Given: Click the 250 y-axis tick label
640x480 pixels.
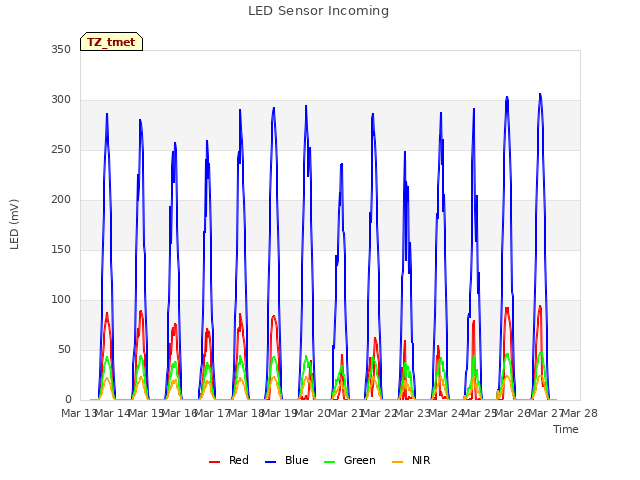Looking at the screenshot, I should [61, 150].
